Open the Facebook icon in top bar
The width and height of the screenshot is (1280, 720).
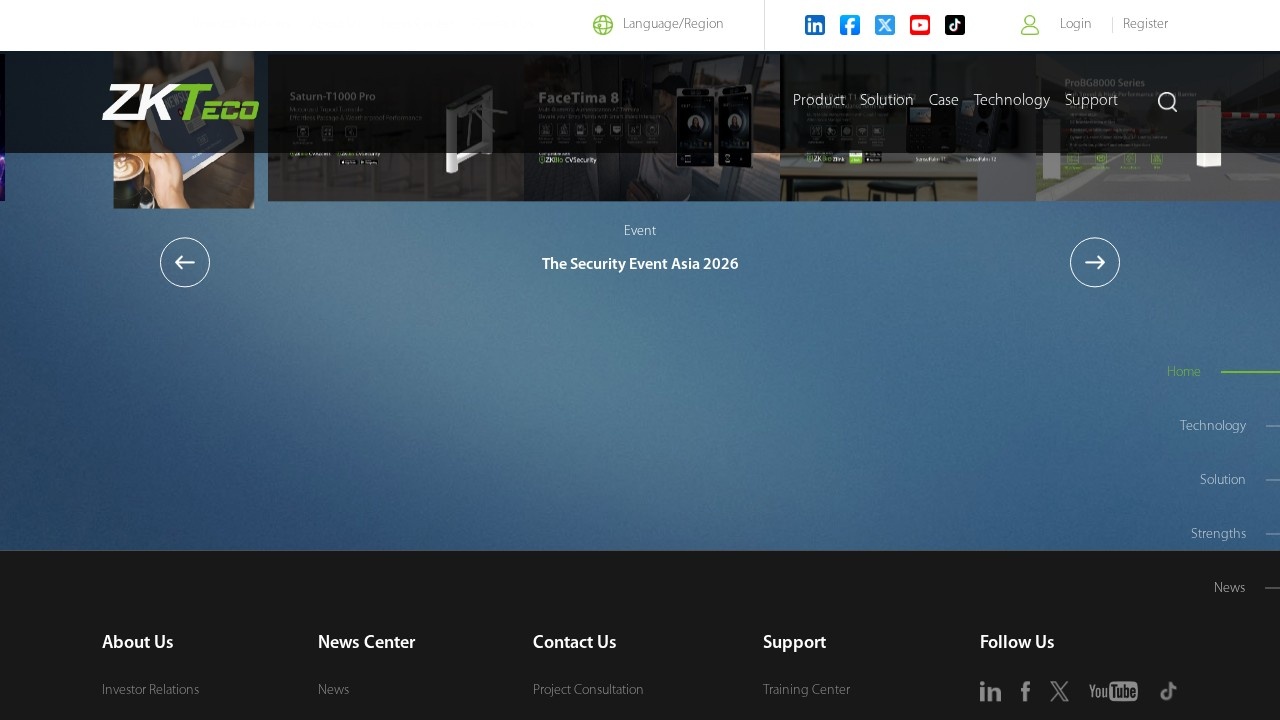click(850, 25)
